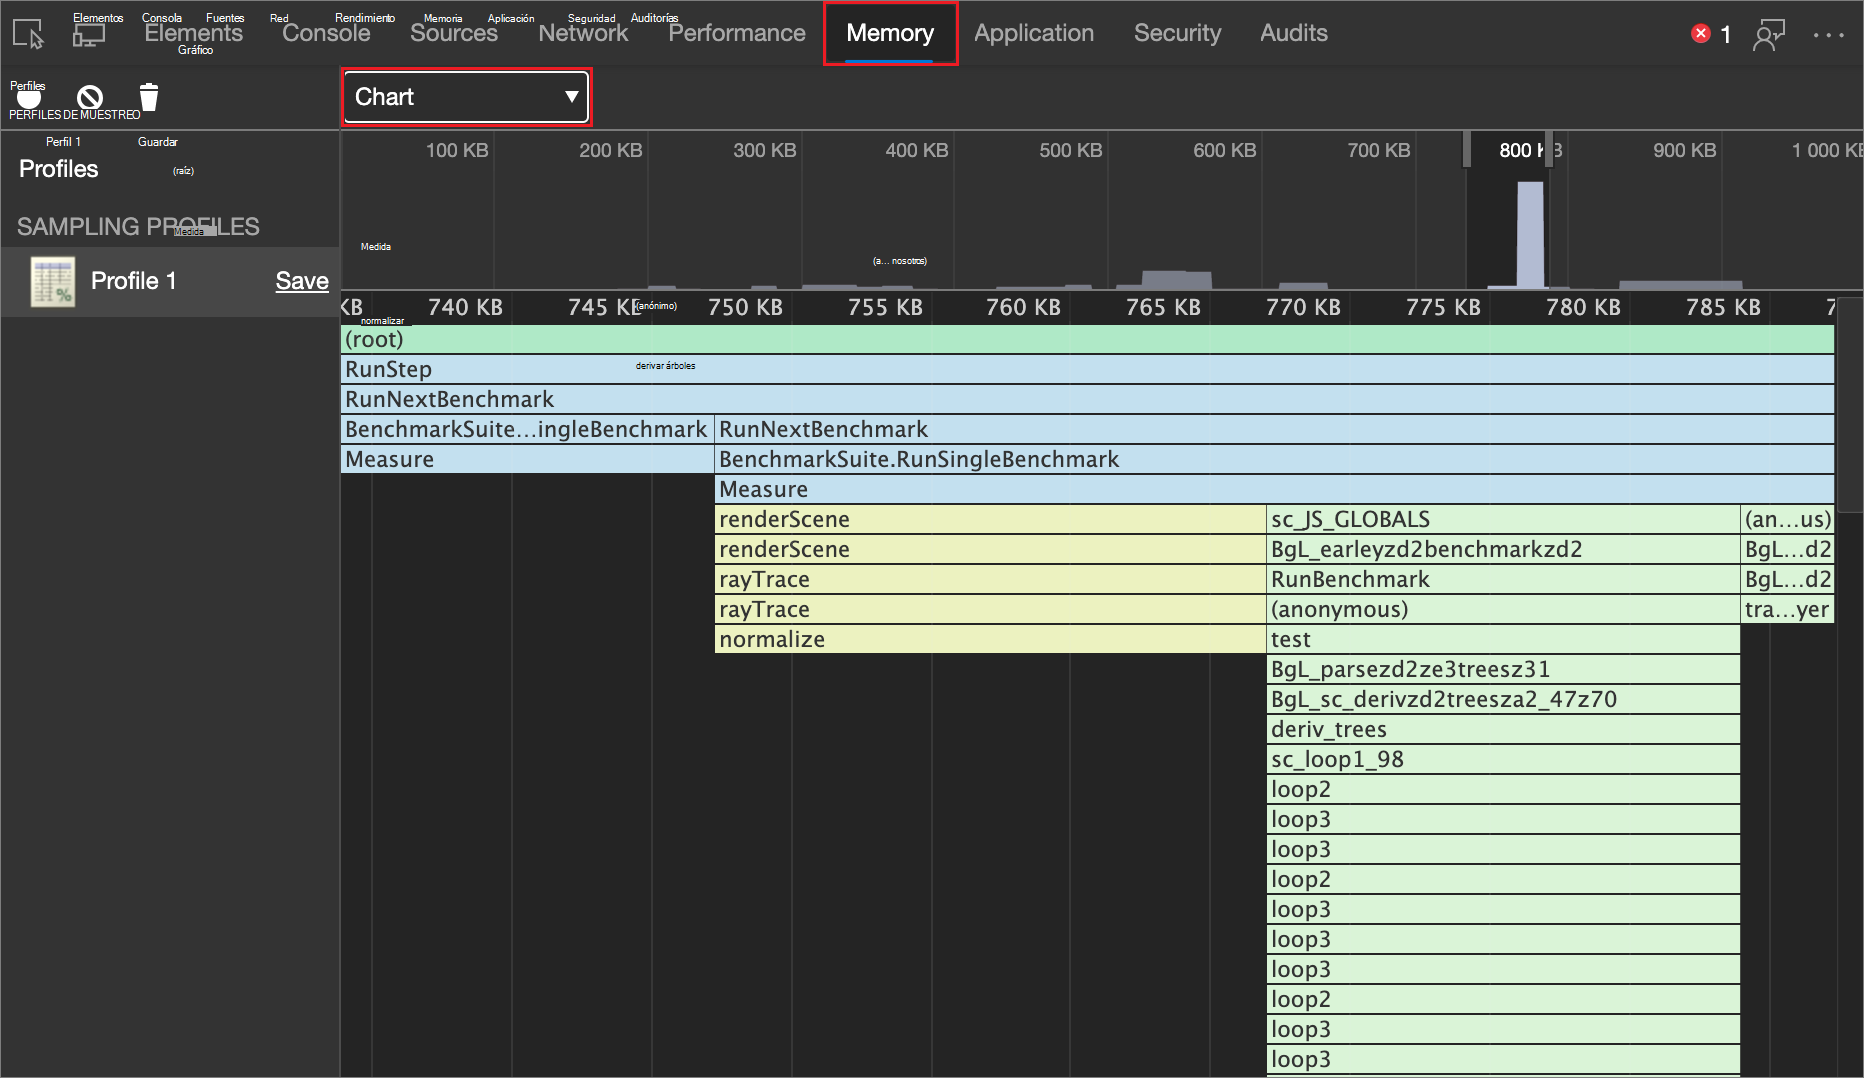
Task: Select the deriv_trees bar in flame chart
Action: coord(1502,729)
